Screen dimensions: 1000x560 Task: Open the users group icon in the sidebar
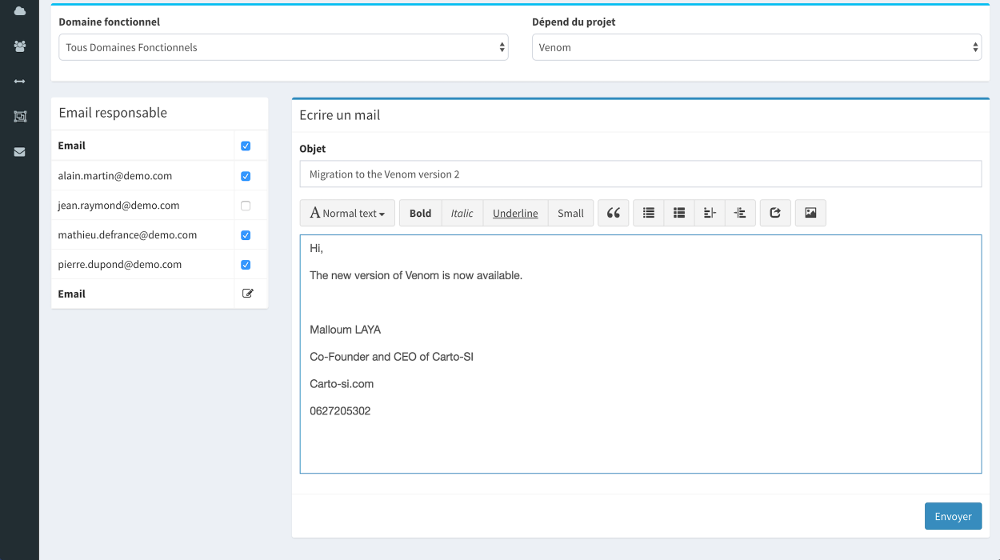[x=19, y=46]
